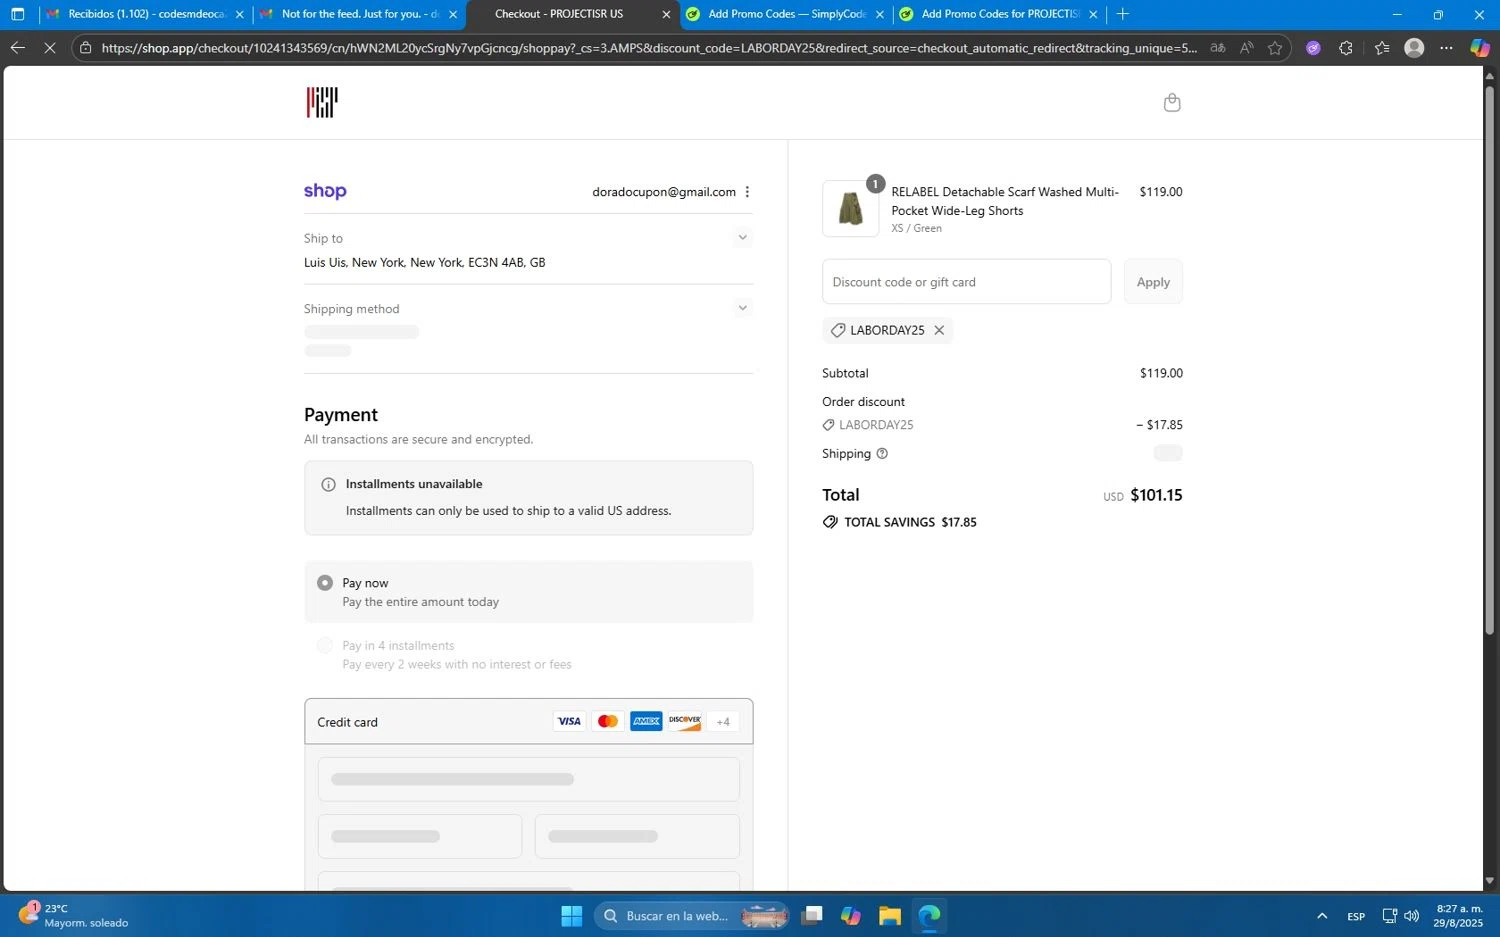Click the doradocupon@gmail.com email text

tap(664, 192)
